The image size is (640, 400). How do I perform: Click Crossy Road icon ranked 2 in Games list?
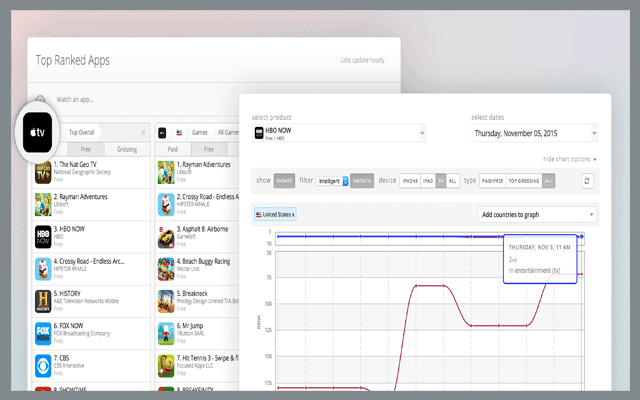pyautogui.click(x=166, y=204)
